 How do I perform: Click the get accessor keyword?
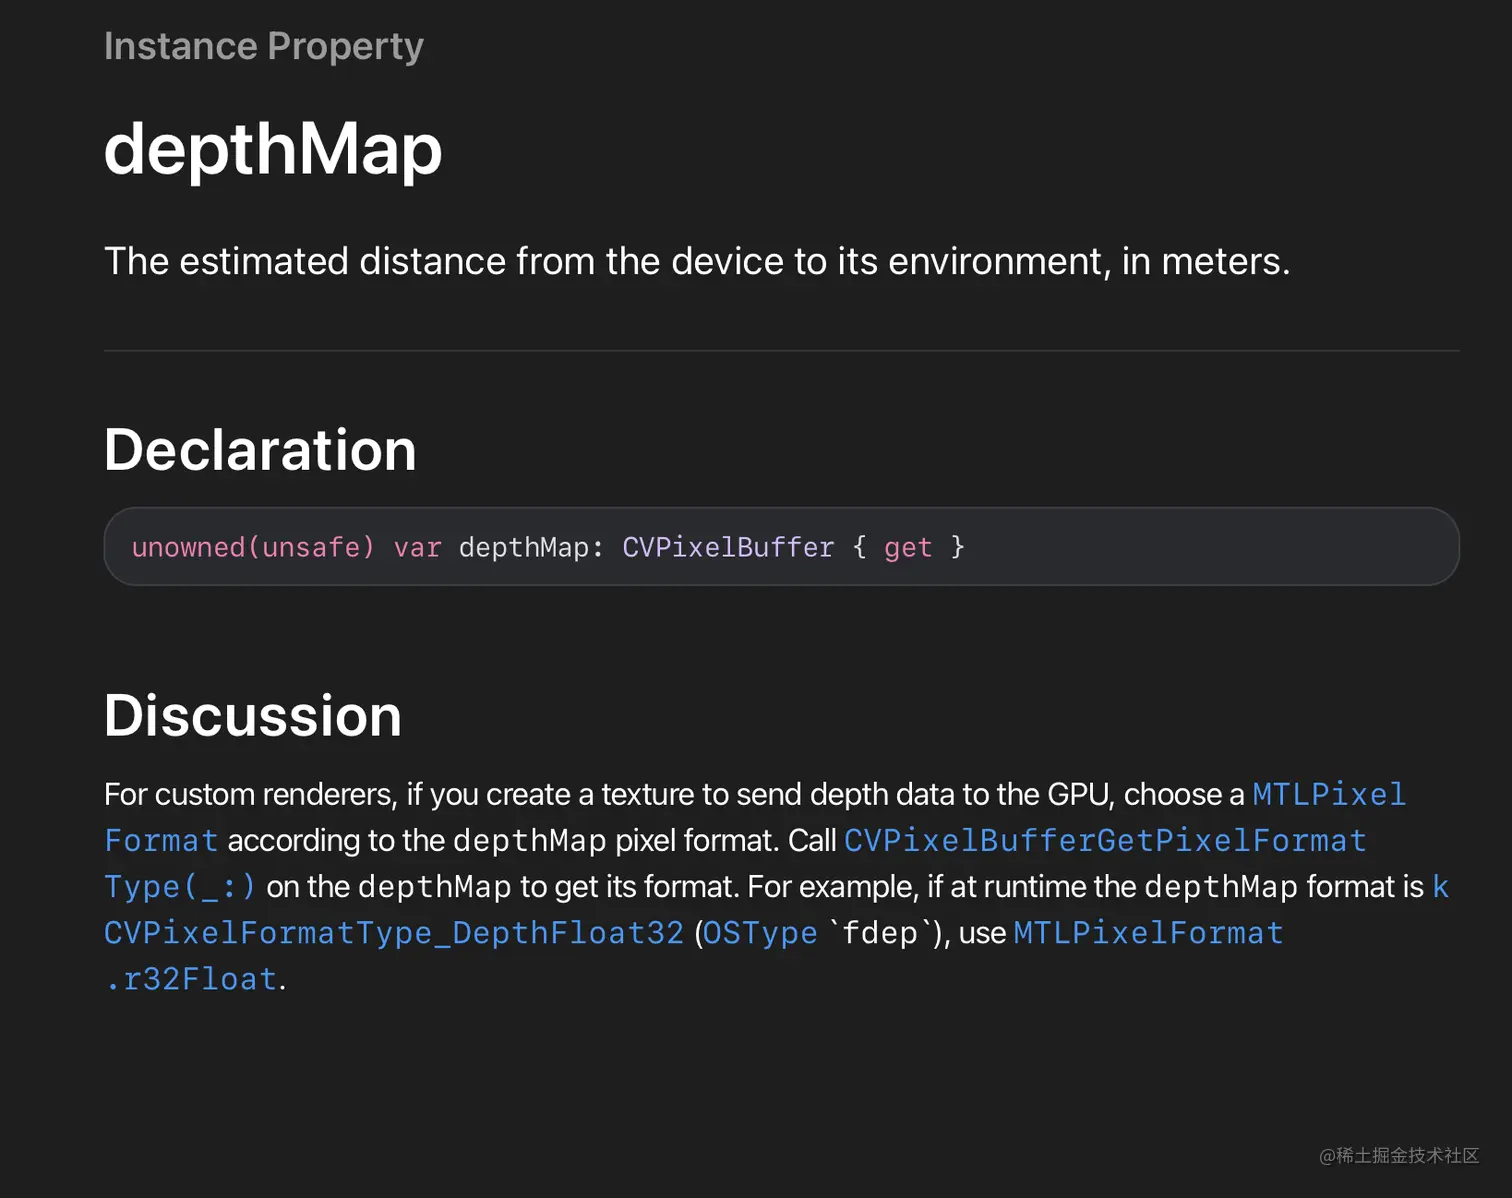907,548
